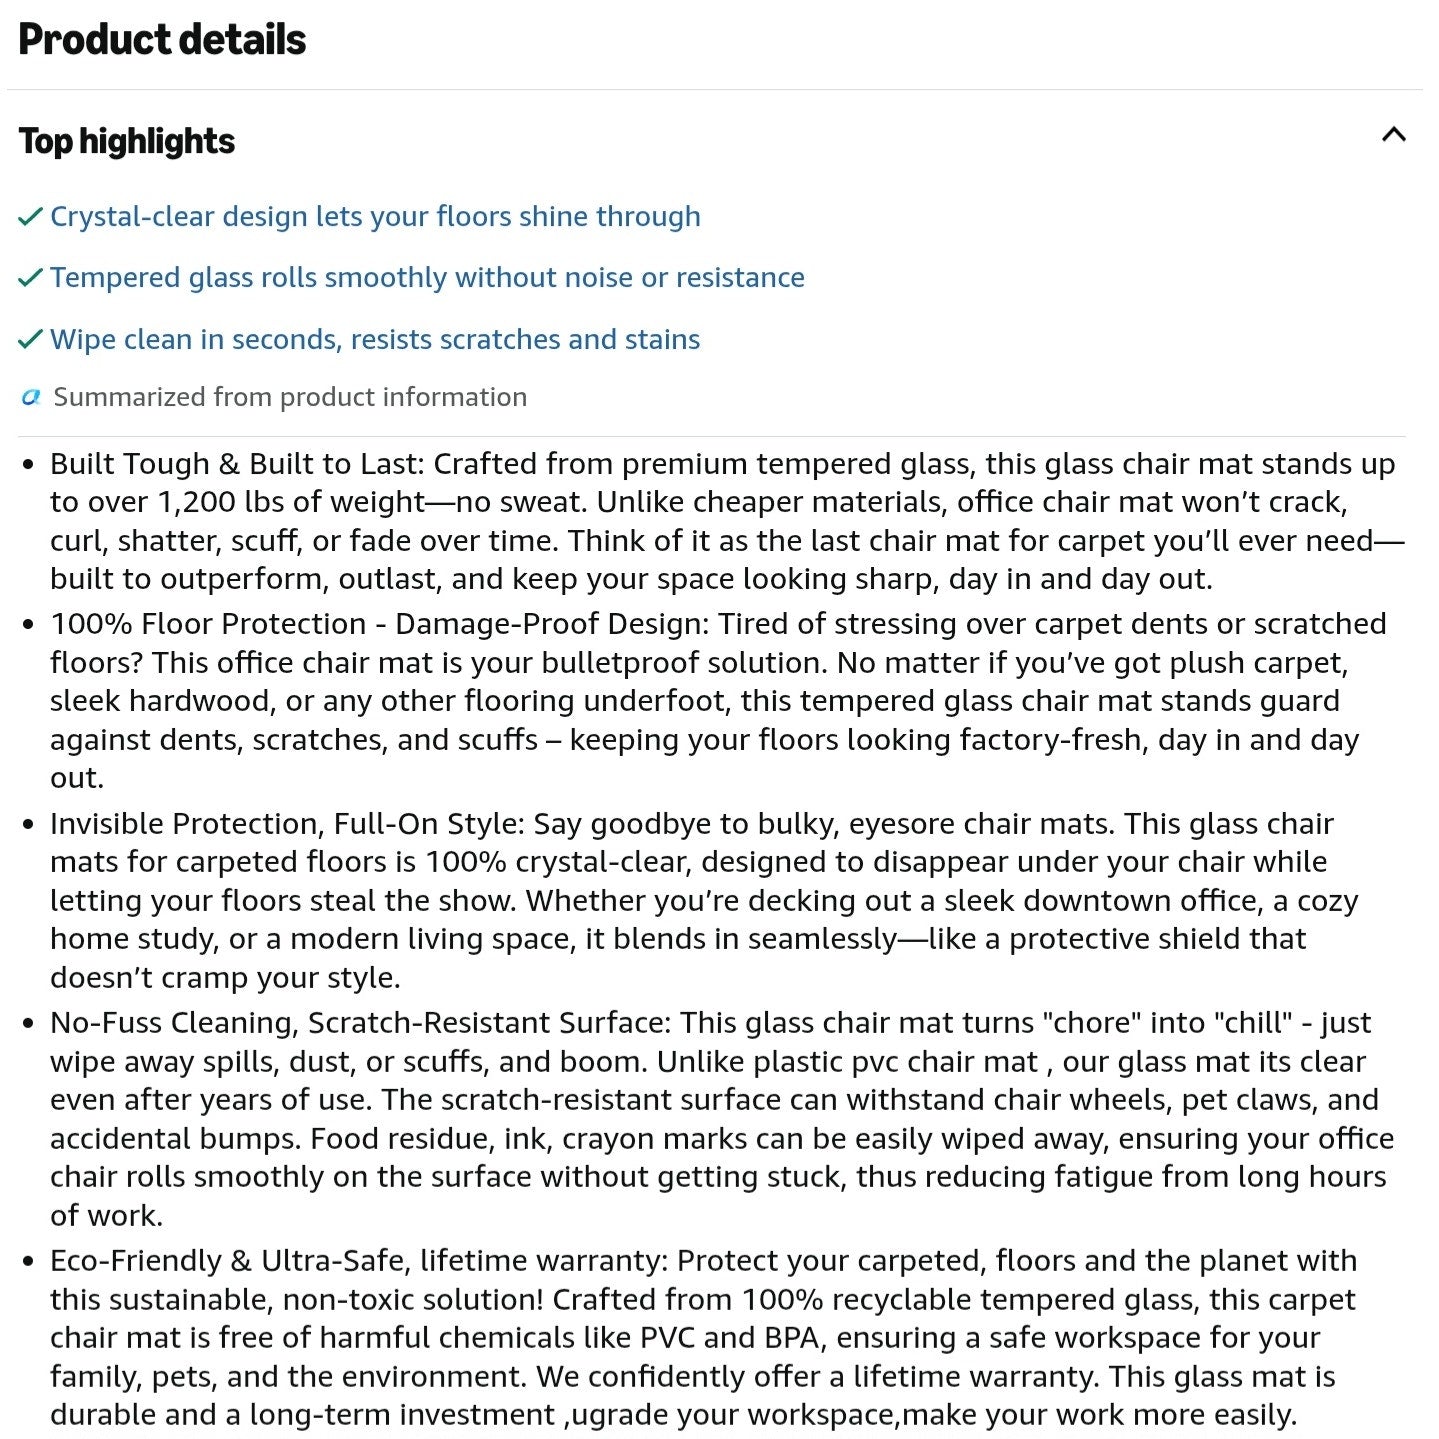This screenshot has height=1439, width=1439.
Task: Click checkmark icon beside Wipe clean
Action: click(31, 340)
